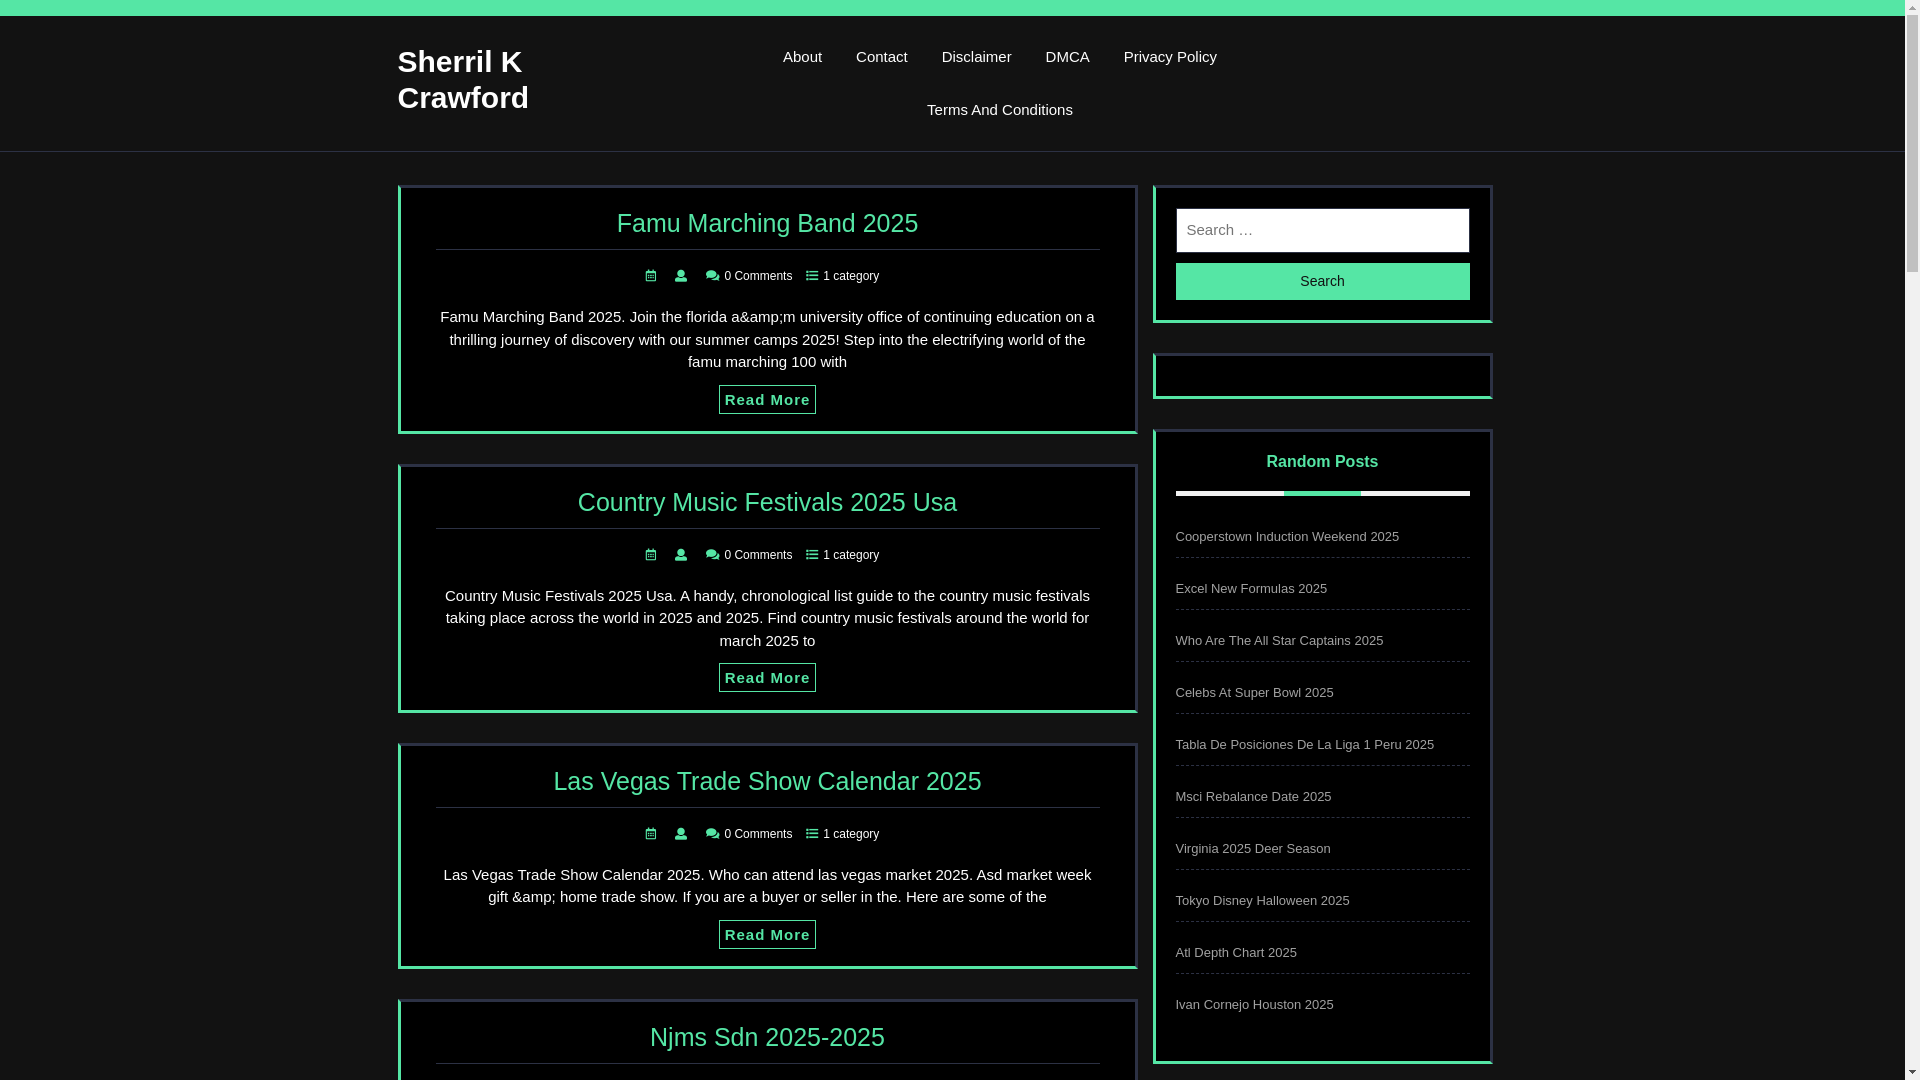Click Read More under Las Vegas Trade Show post
Screen dimensions: 1920x1080
(x=767, y=935)
